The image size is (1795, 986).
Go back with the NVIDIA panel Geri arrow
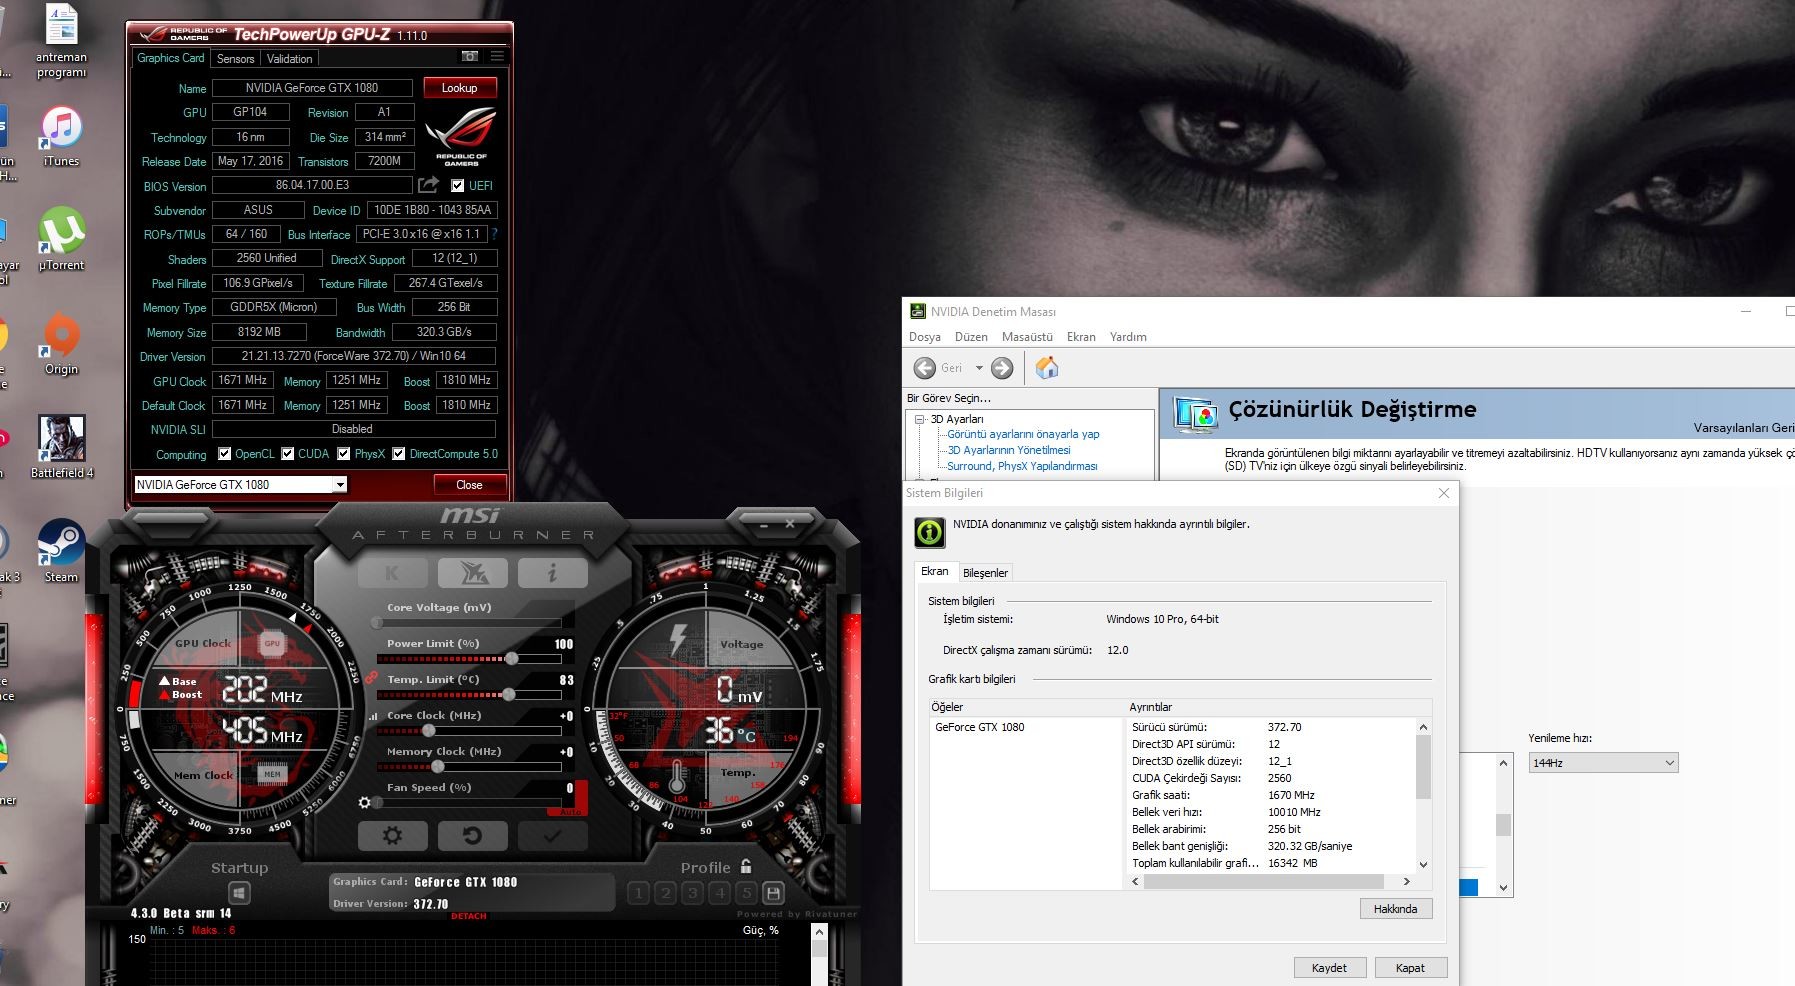click(925, 368)
